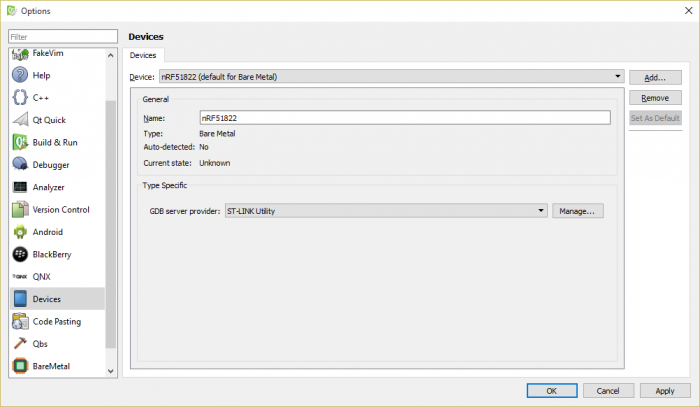Edit the device Name field

405,118
